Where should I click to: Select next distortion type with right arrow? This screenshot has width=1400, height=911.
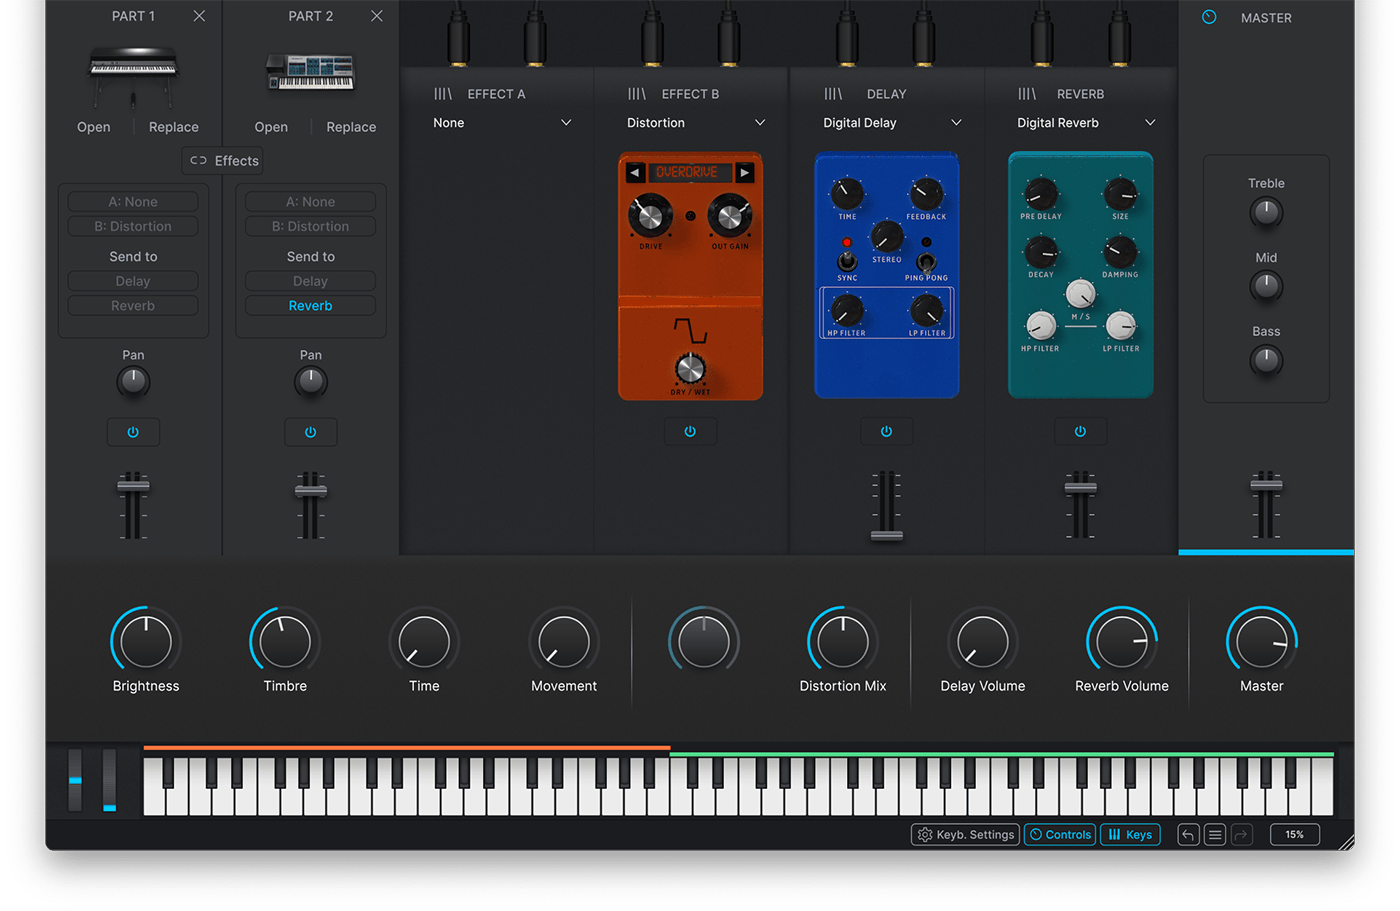[745, 173]
